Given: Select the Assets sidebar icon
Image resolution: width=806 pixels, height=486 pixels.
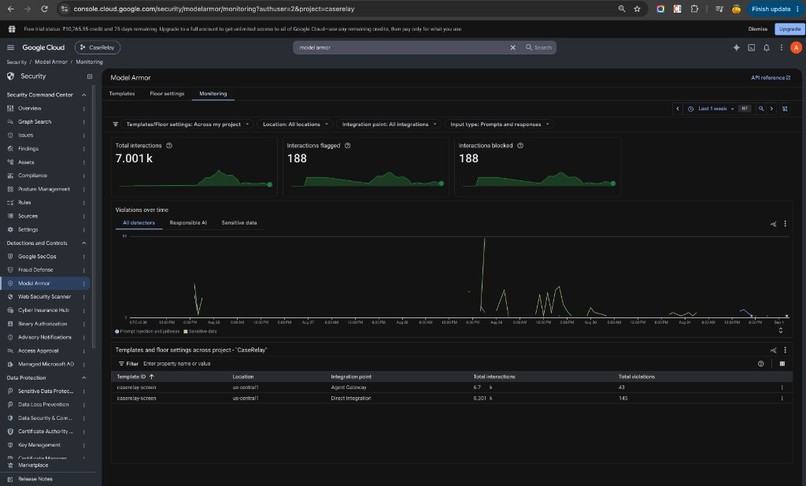Looking at the screenshot, I should (10, 162).
